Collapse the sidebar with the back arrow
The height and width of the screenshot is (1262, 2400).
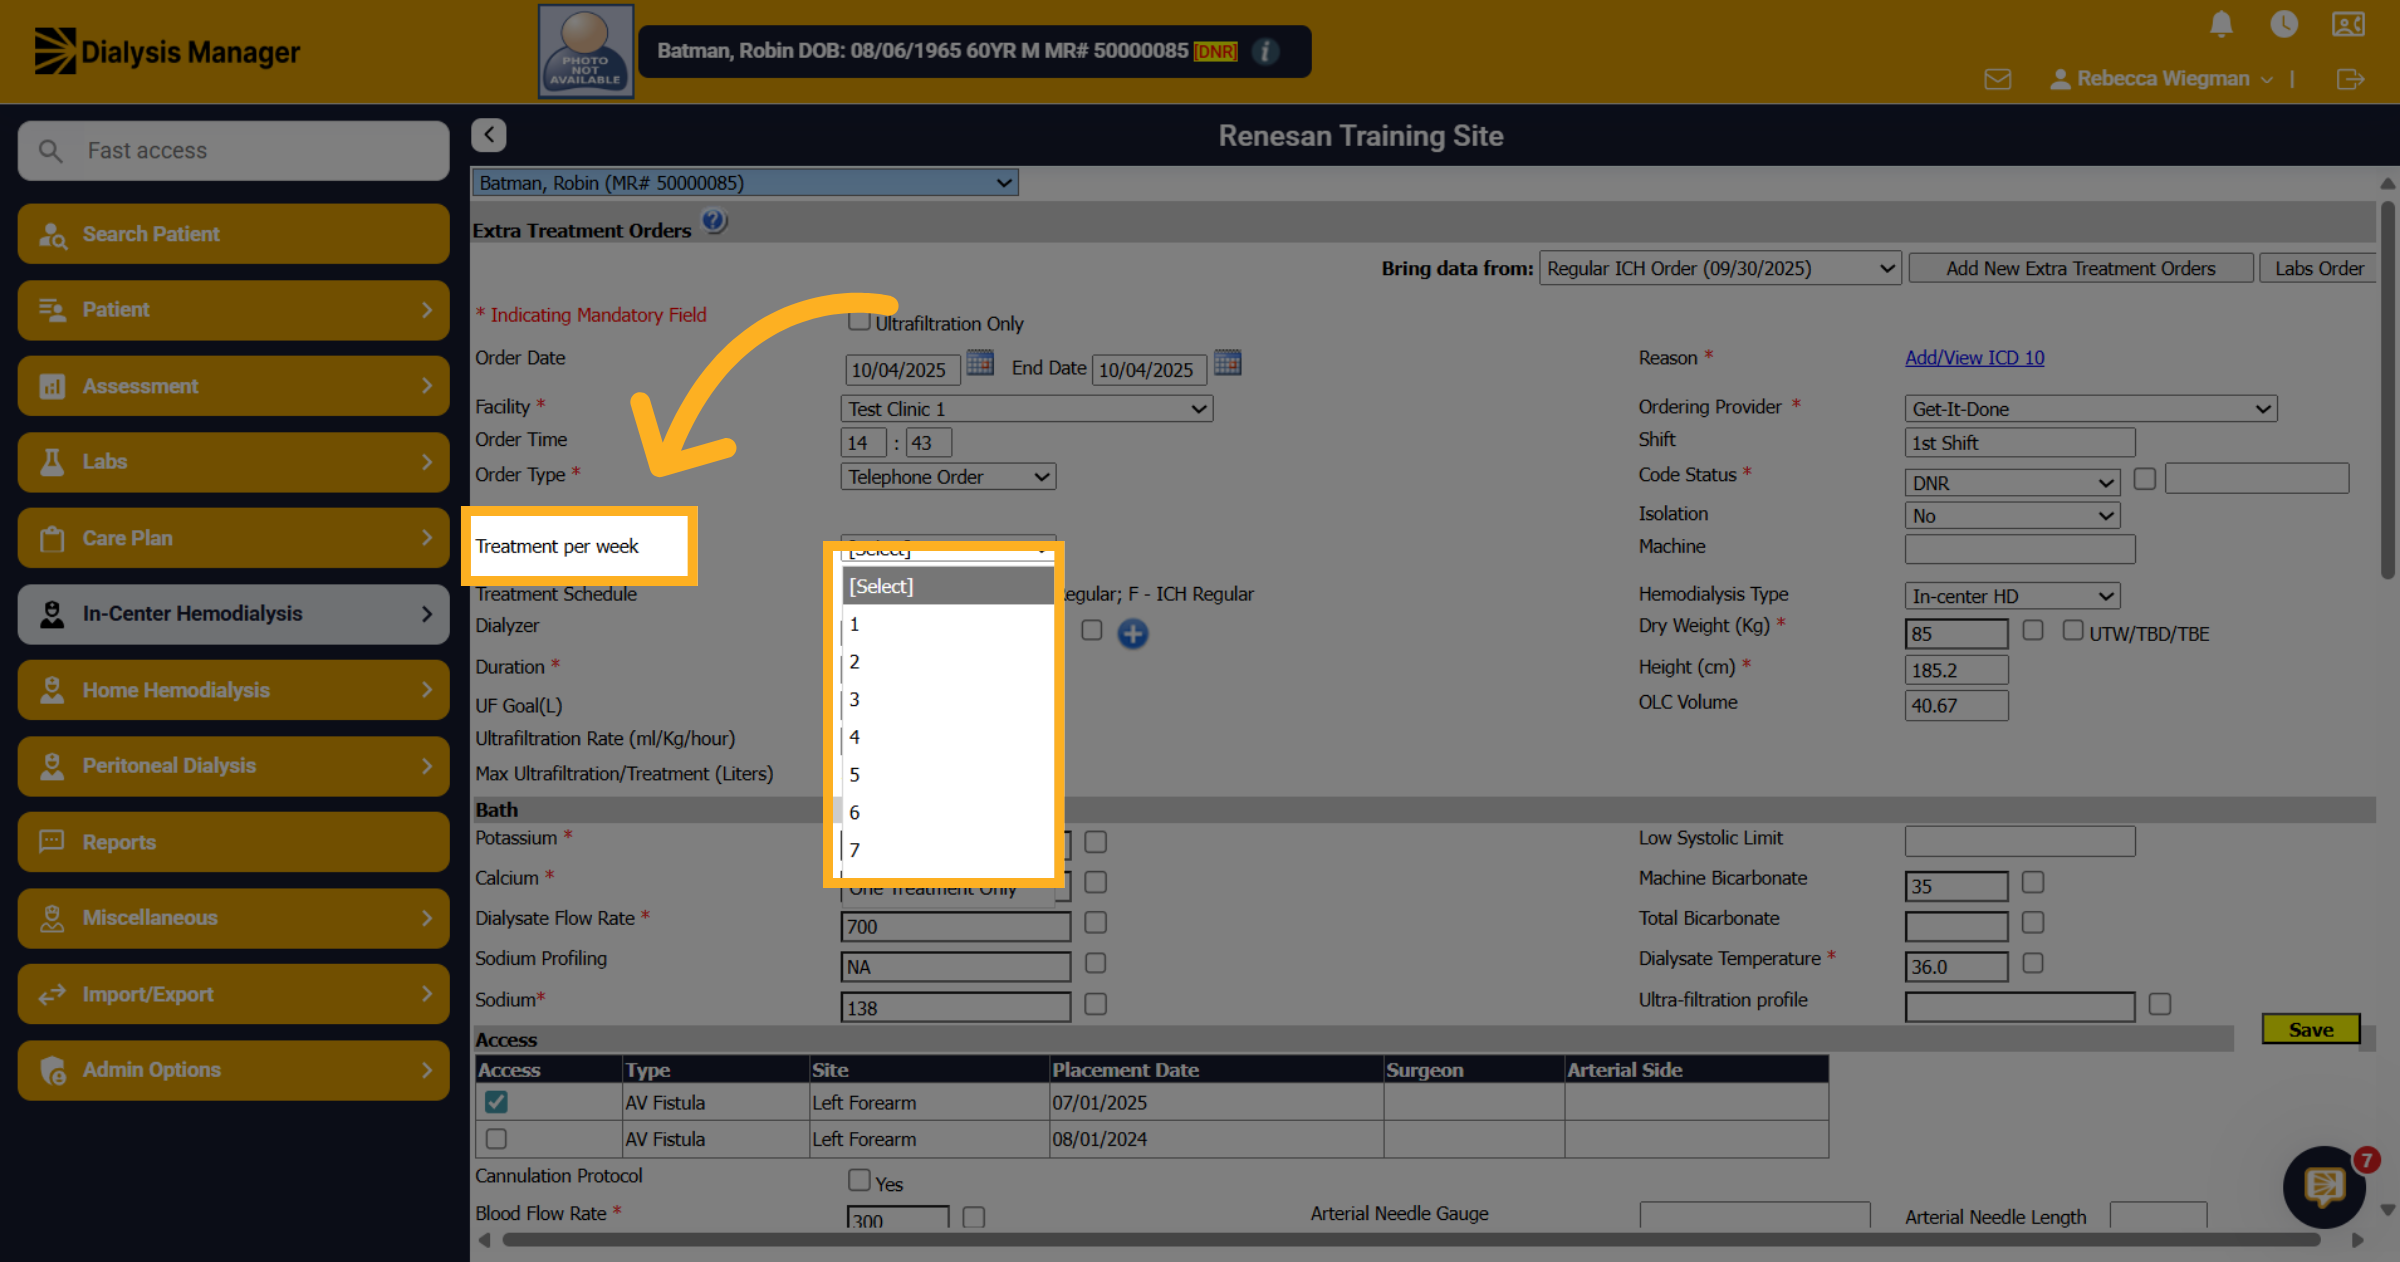(488, 135)
